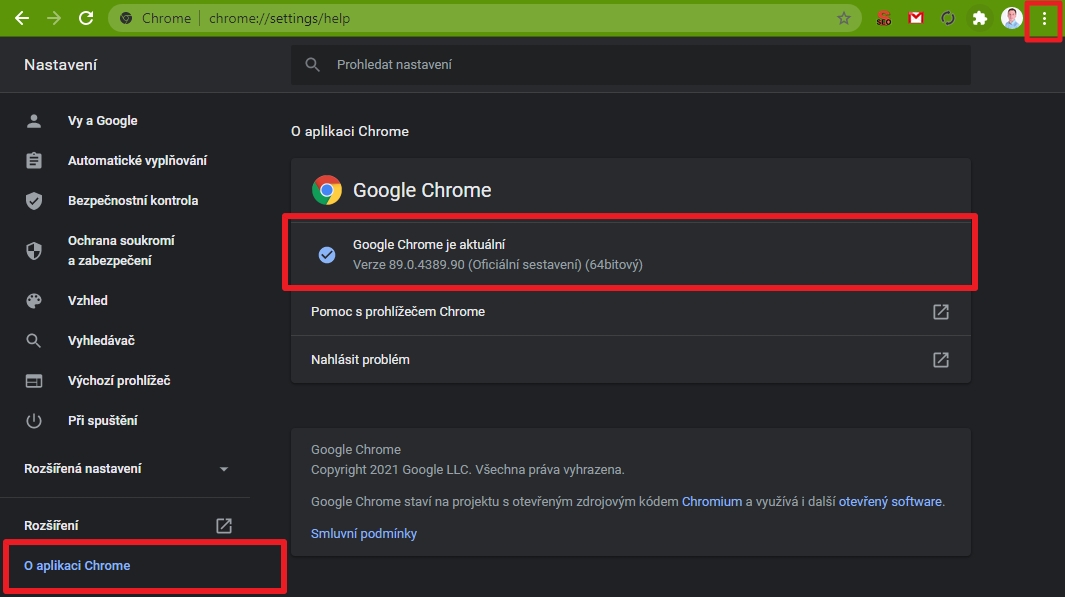Click the circular sync extension icon
This screenshot has width=1065, height=597.
click(x=947, y=18)
